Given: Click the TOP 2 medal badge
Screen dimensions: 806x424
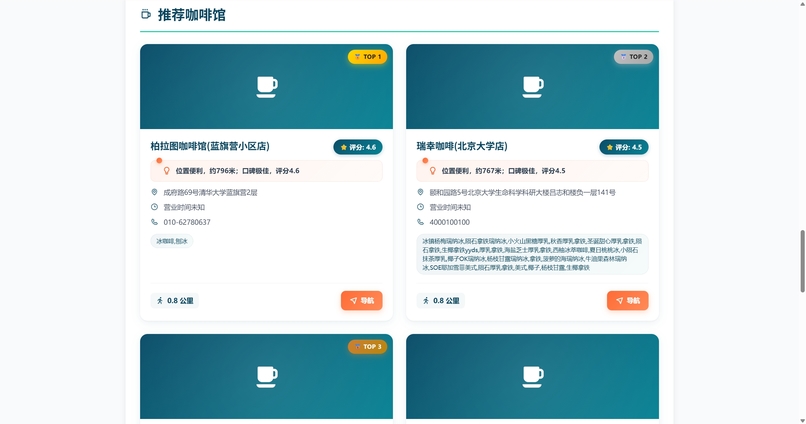Looking at the screenshot, I should pos(633,57).
